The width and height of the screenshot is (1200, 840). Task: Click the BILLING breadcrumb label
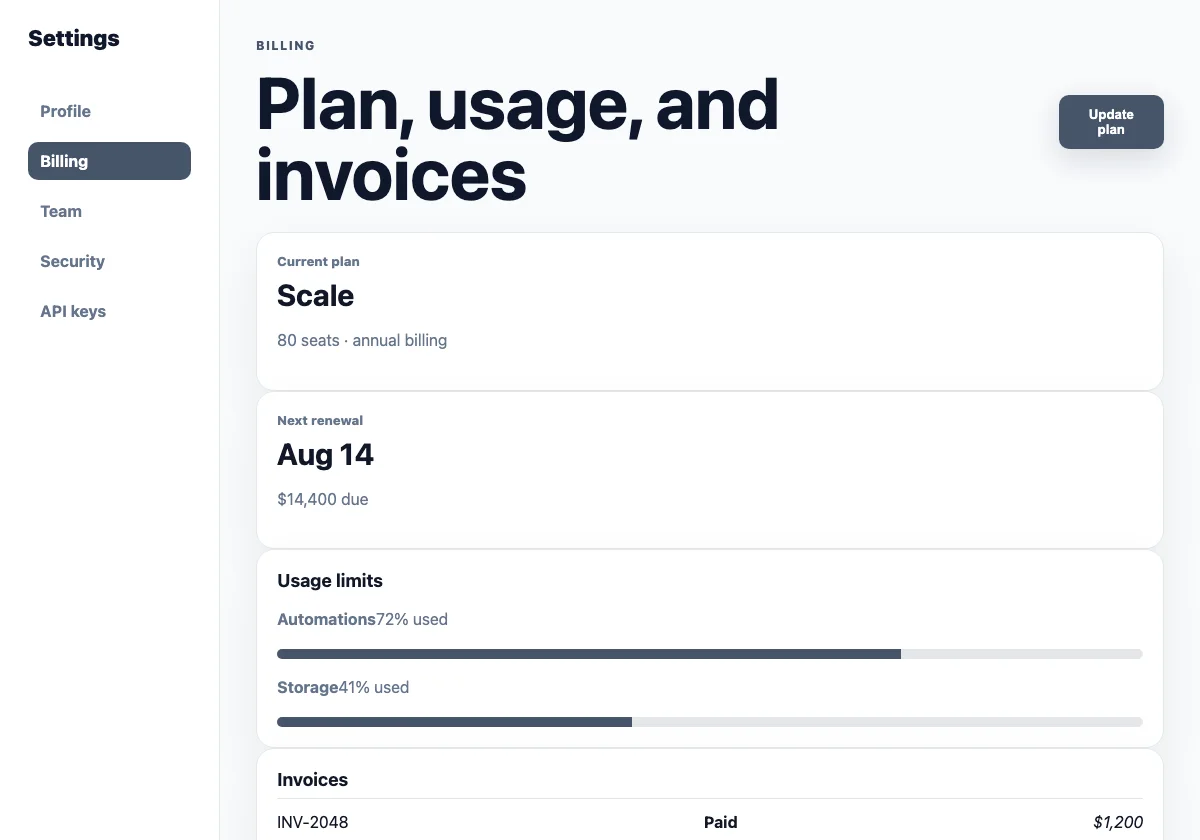[286, 46]
